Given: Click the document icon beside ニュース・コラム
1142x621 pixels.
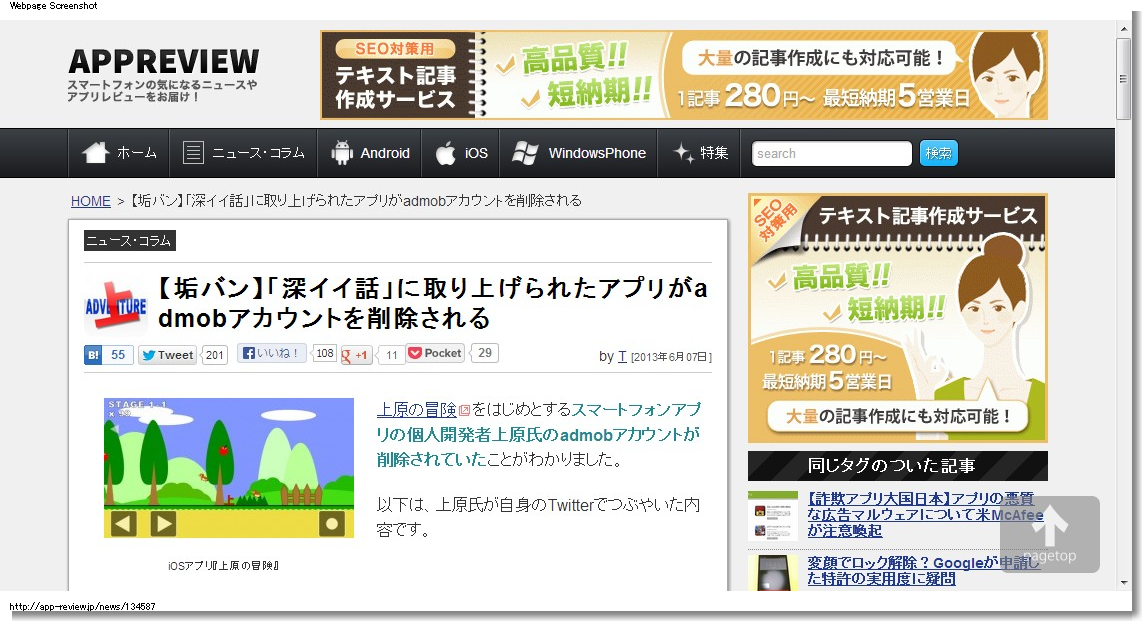Looking at the screenshot, I should pos(192,153).
